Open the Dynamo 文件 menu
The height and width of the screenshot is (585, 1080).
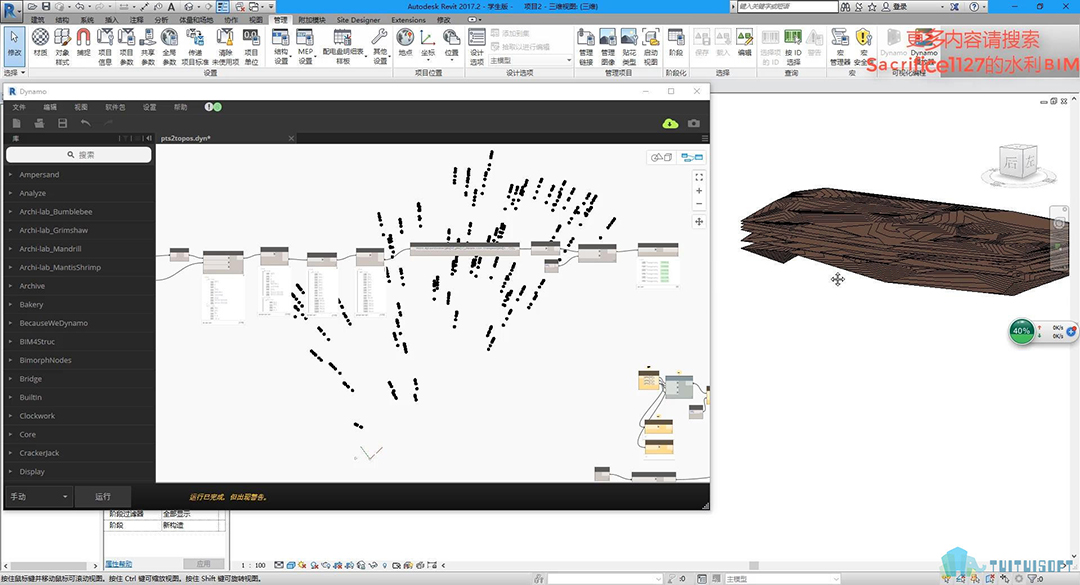pos(19,107)
